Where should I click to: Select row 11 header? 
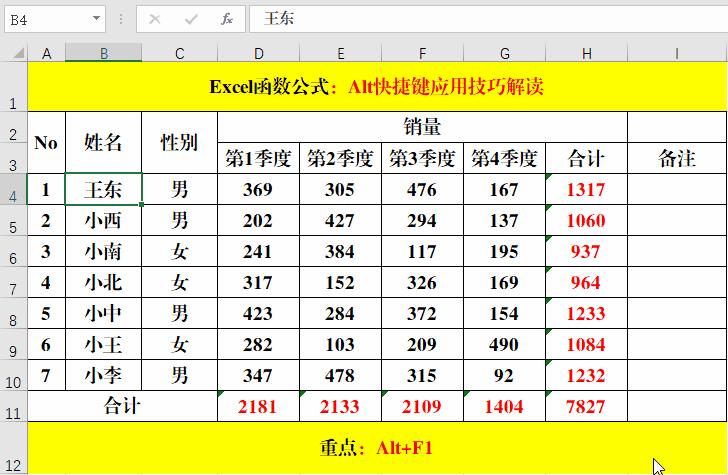click(x=13, y=406)
